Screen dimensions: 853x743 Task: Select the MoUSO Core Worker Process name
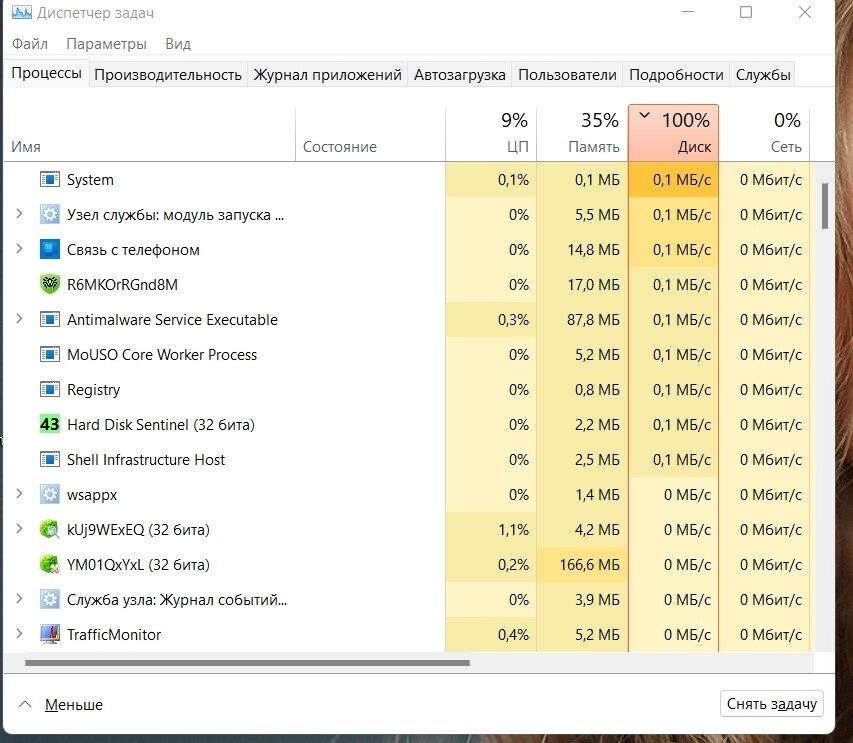[x=162, y=355]
